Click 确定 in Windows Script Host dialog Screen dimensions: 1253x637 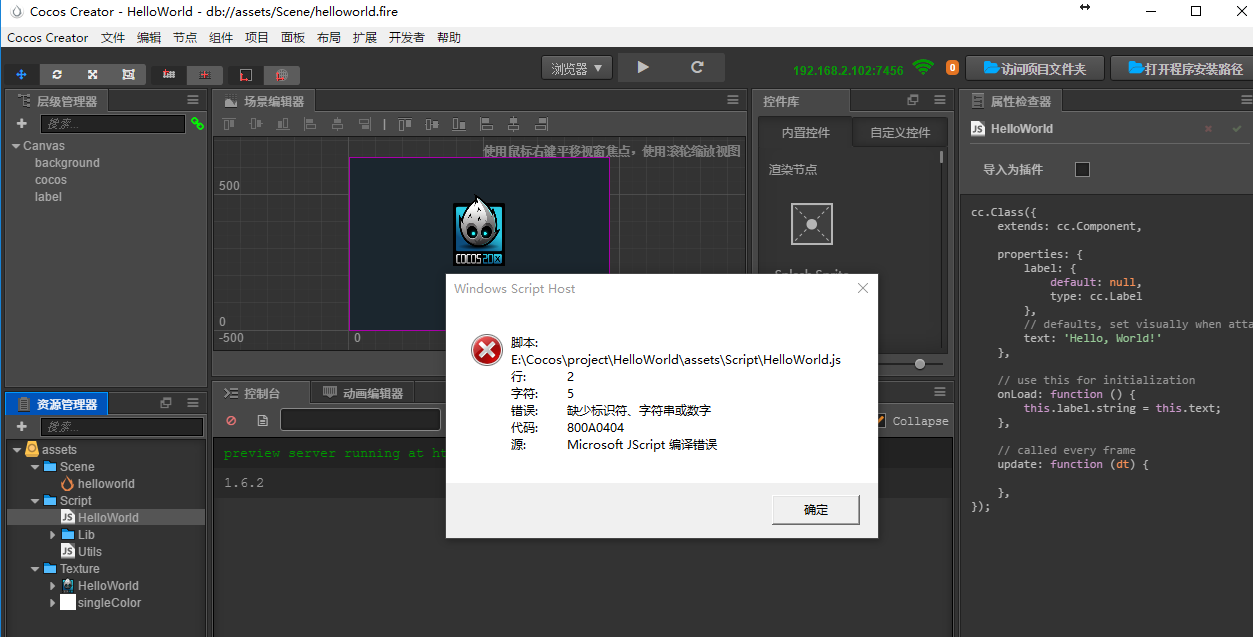point(816,509)
